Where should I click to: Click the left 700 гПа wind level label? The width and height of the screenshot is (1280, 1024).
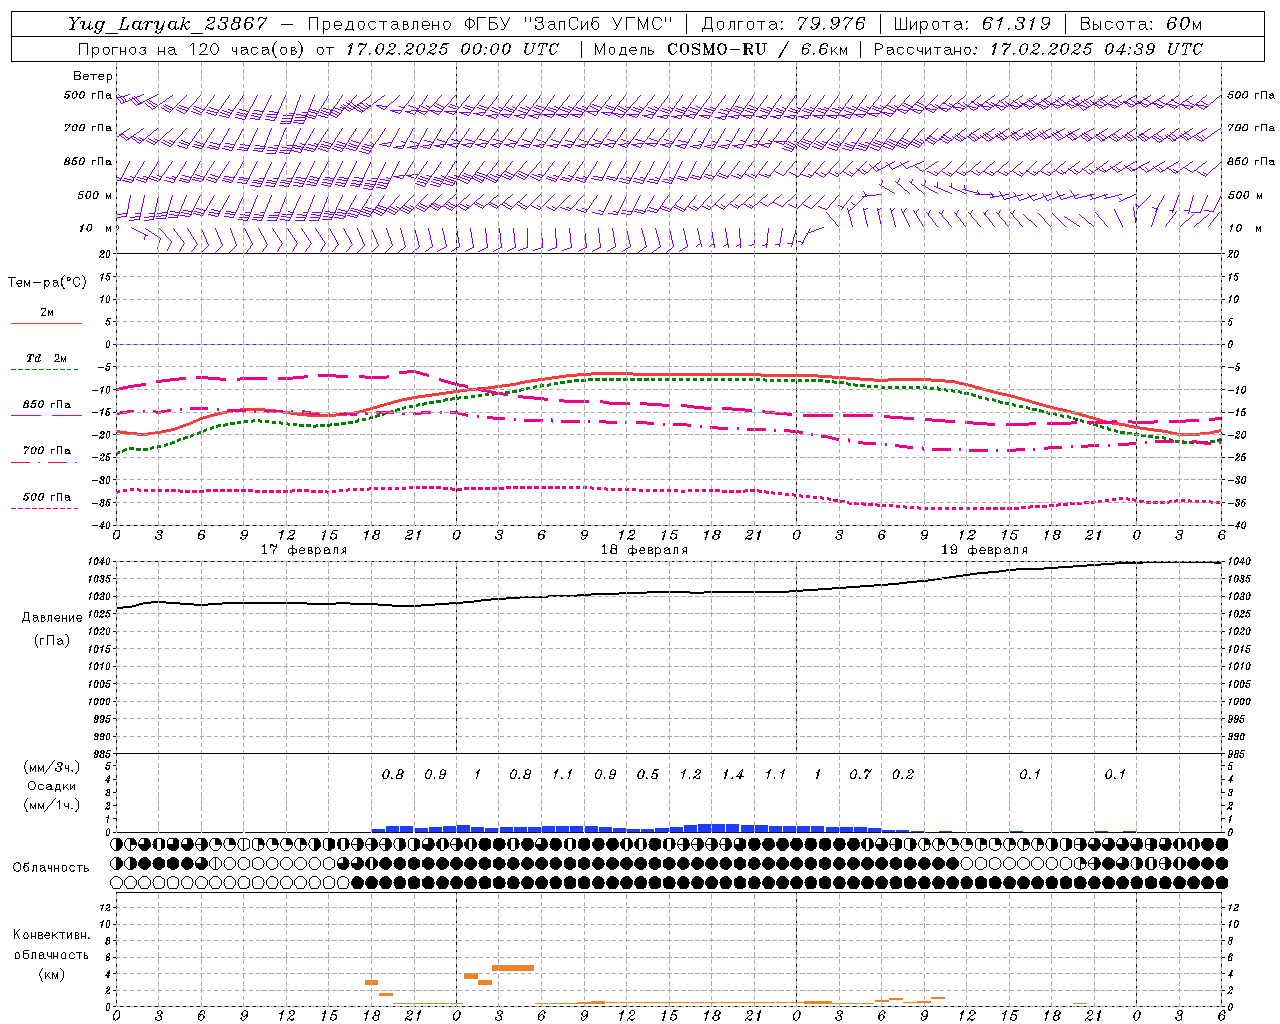[88, 128]
